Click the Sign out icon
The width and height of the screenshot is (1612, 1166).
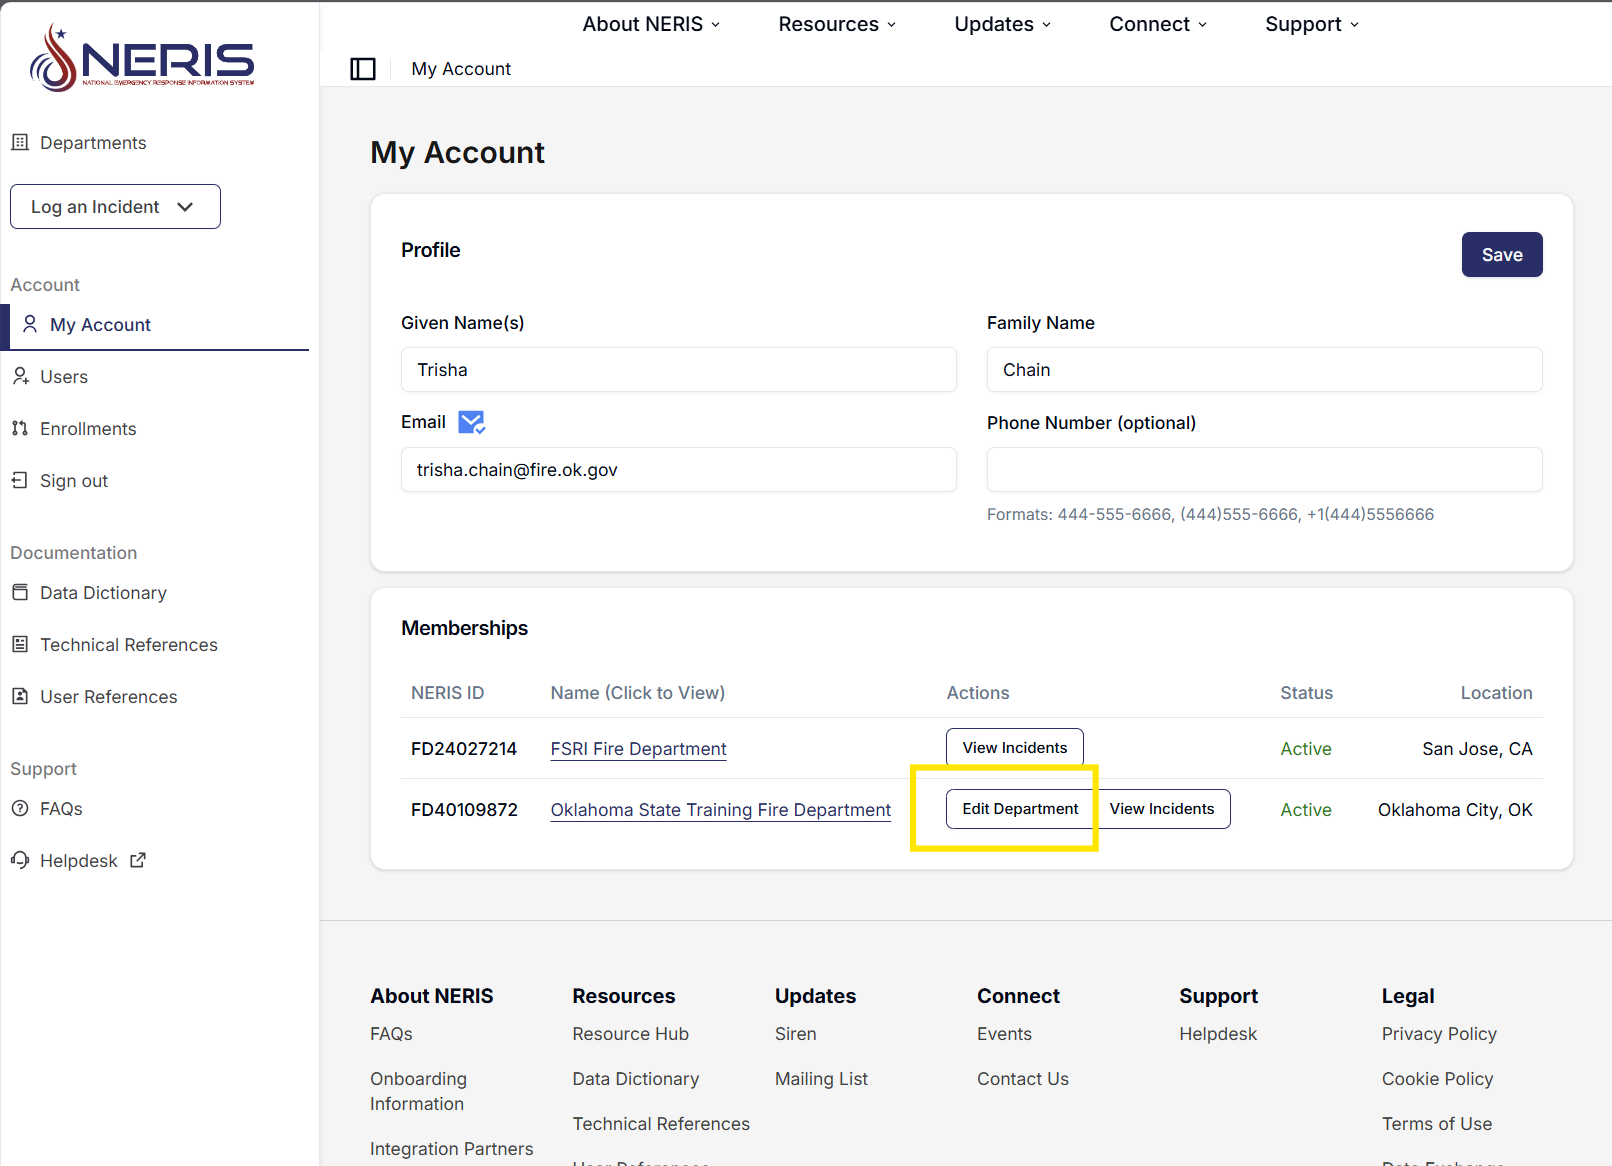coord(20,481)
